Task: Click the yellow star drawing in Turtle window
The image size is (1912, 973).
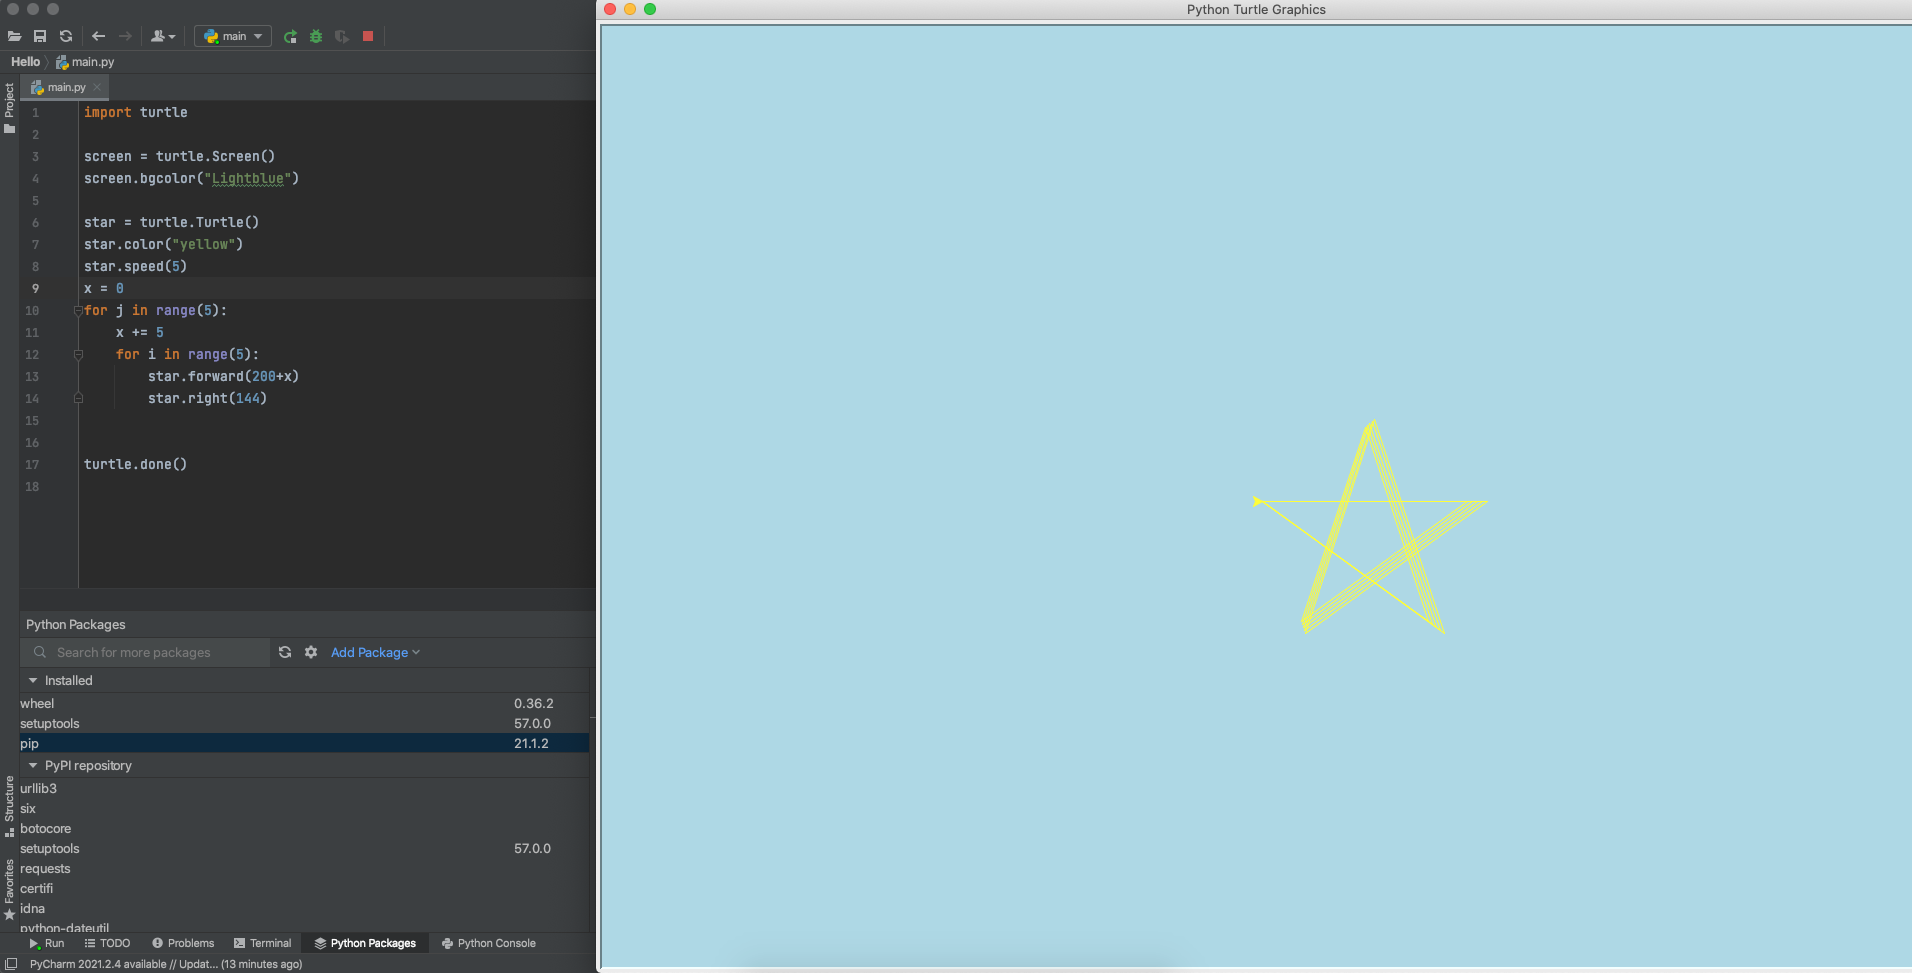Action: [1371, 526]
